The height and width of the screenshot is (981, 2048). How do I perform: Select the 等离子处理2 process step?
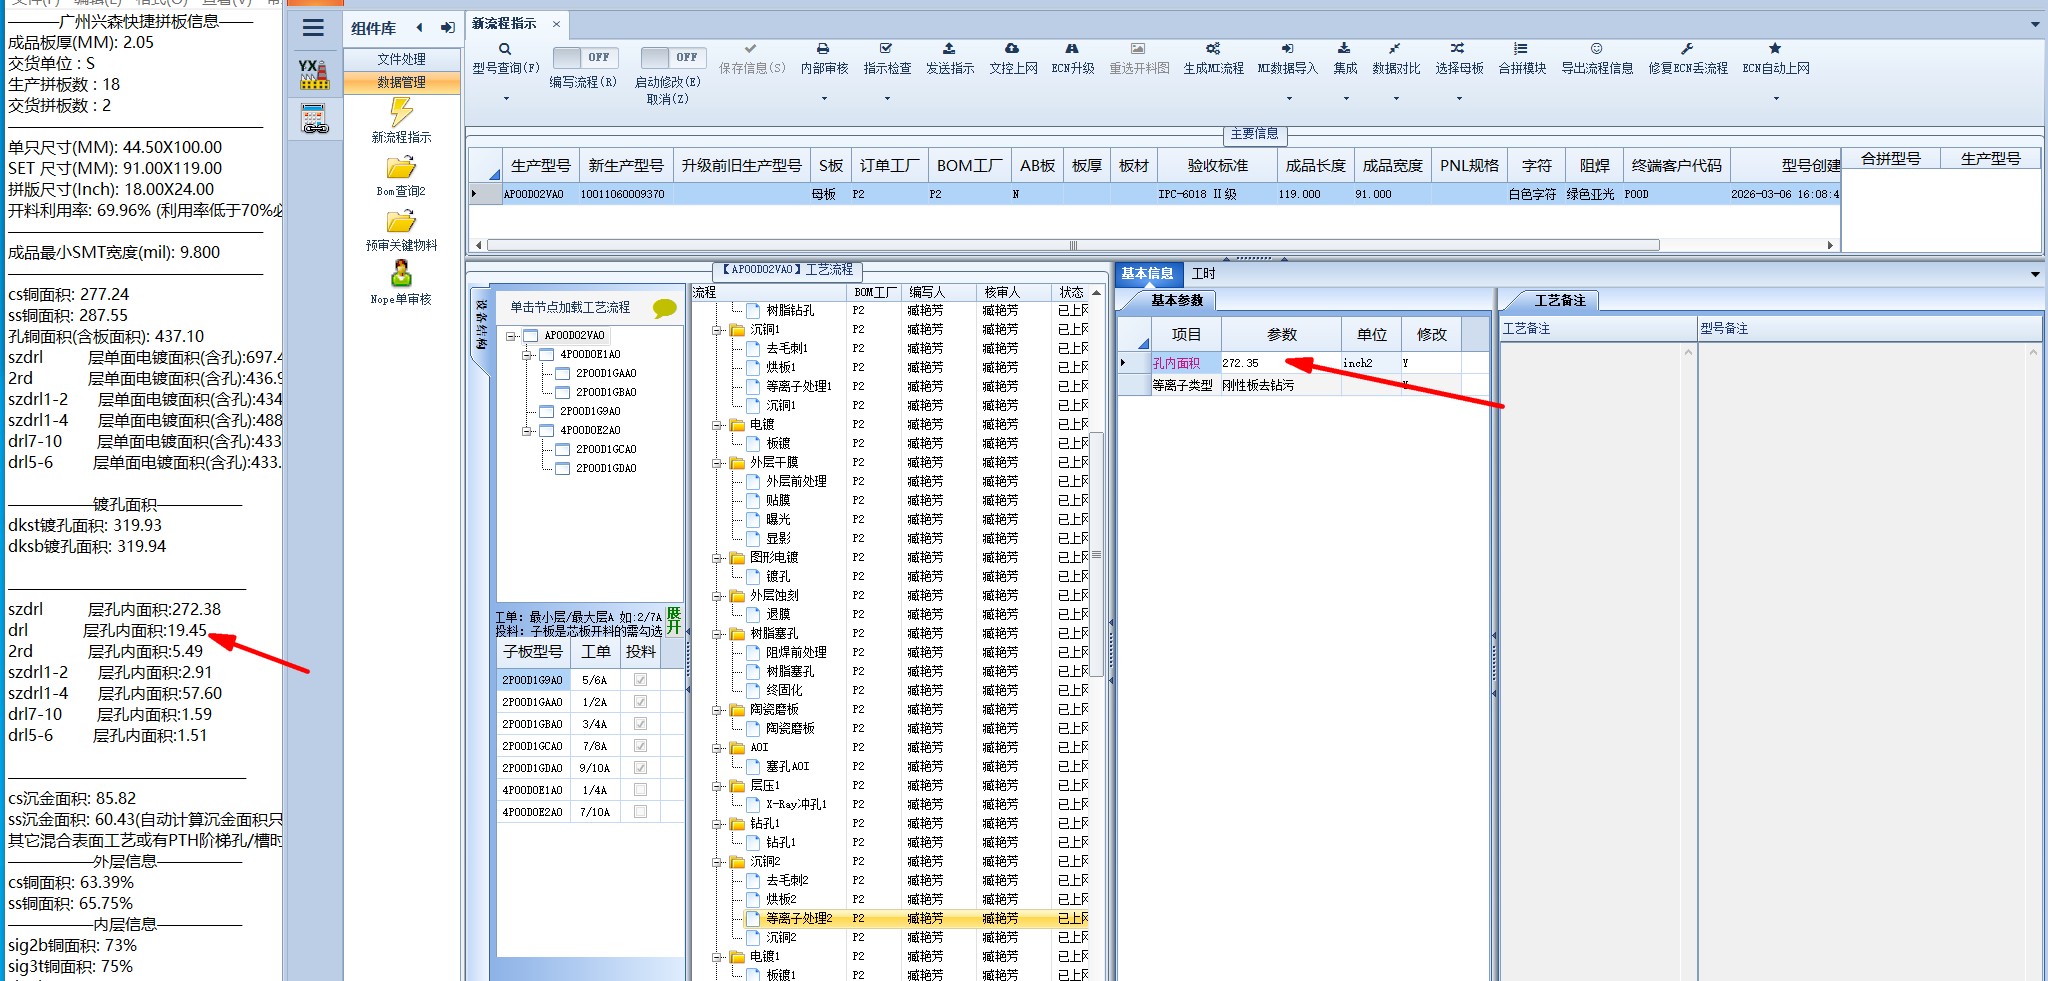pyautogui.click(x=799, y=918)
